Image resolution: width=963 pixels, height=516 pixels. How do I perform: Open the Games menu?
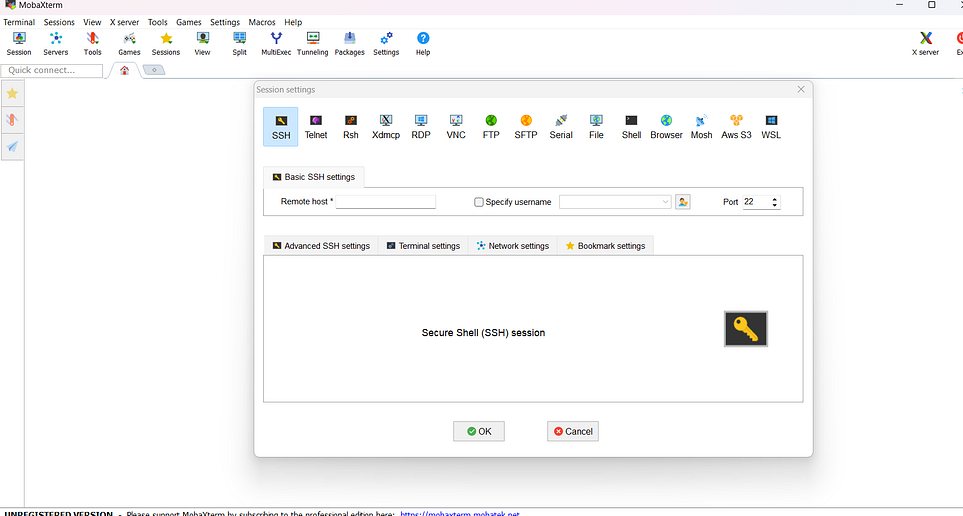pyautogui.click(x=189, y=22)
